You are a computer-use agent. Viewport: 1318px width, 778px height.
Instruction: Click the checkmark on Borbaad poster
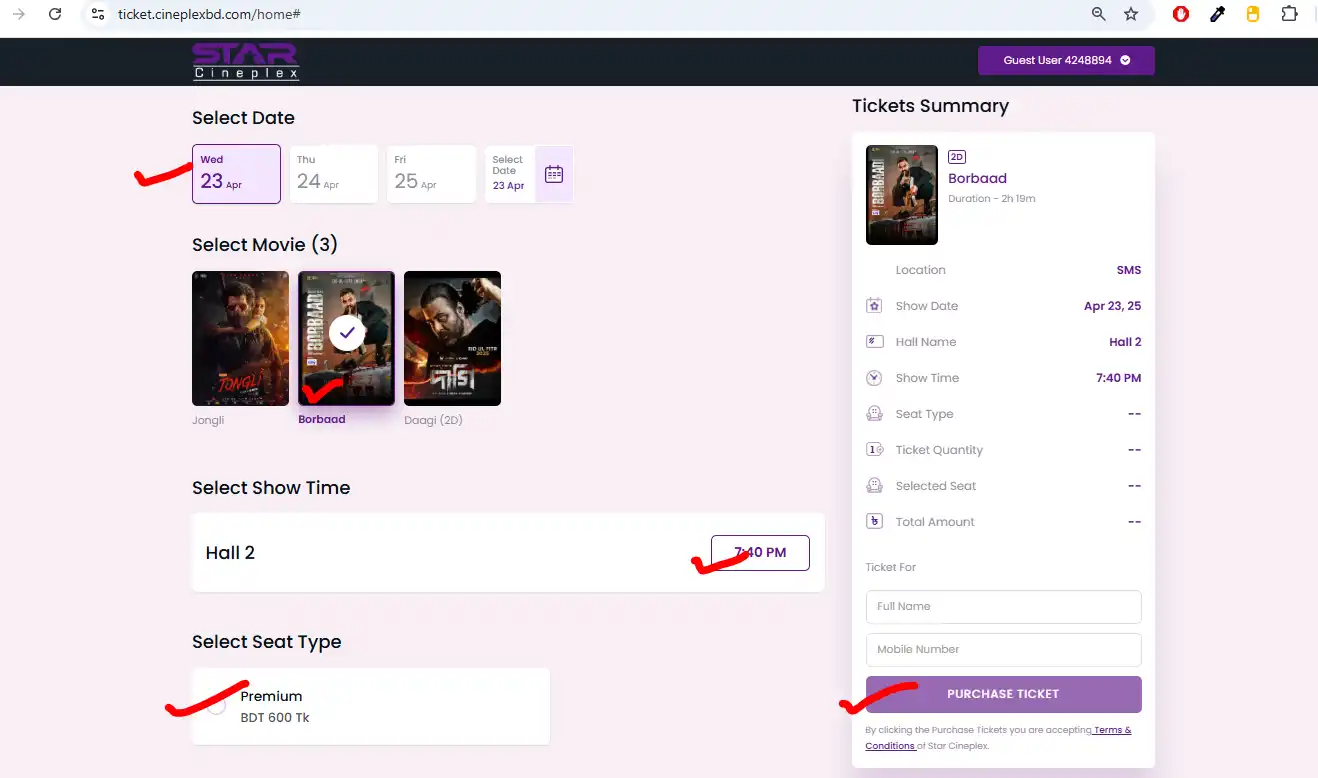tap(346, 333)
